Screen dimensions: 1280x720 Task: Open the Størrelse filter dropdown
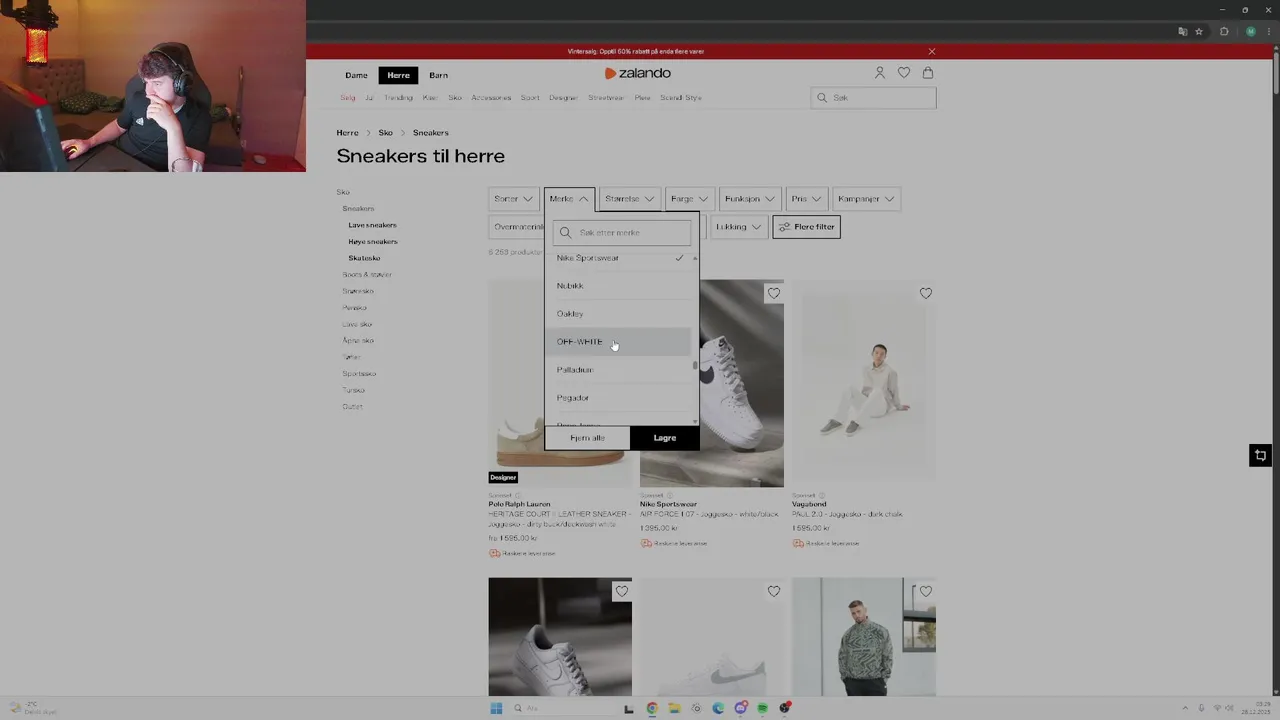click(630, 199)
